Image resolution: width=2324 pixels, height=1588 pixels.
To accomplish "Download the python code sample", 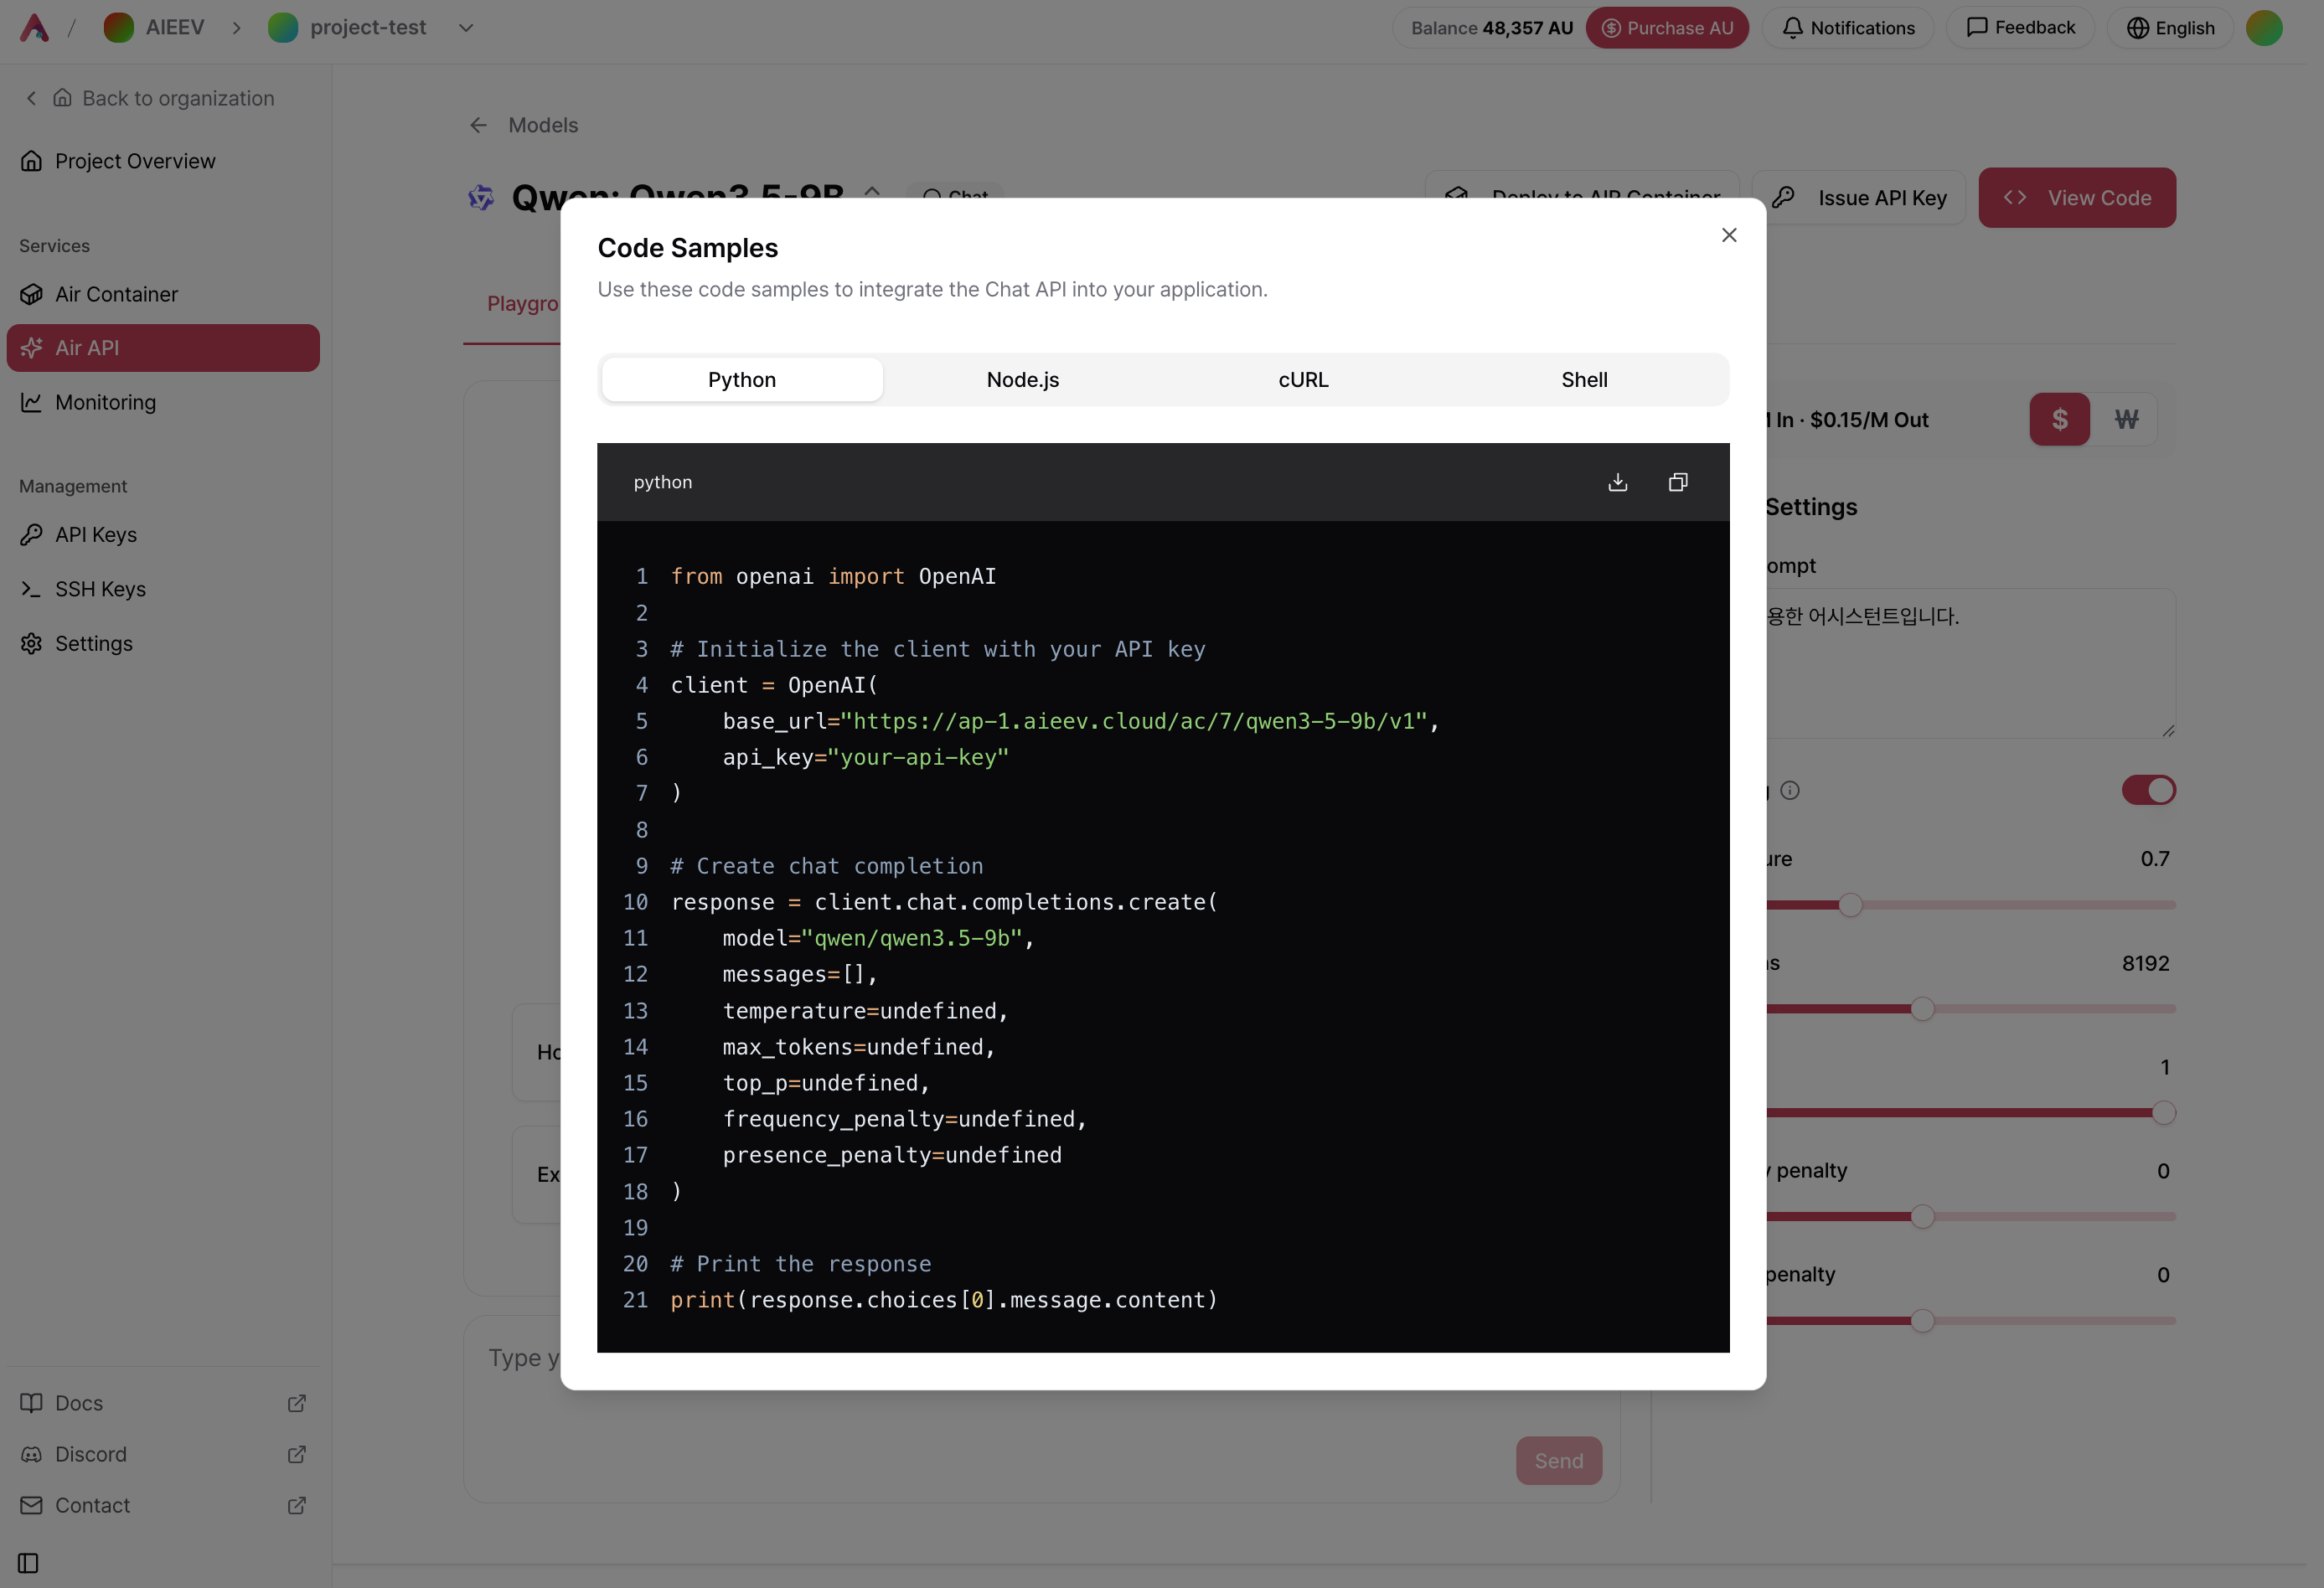I will point(1617,482).
